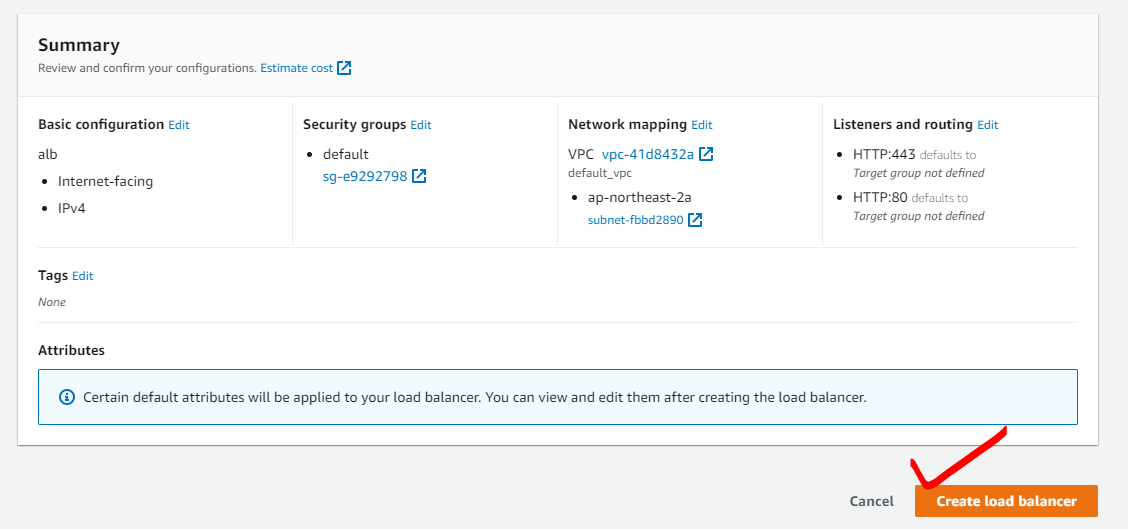Edit the Security groups section
Screen dimensions: 1128x529
tap(421, 125)
